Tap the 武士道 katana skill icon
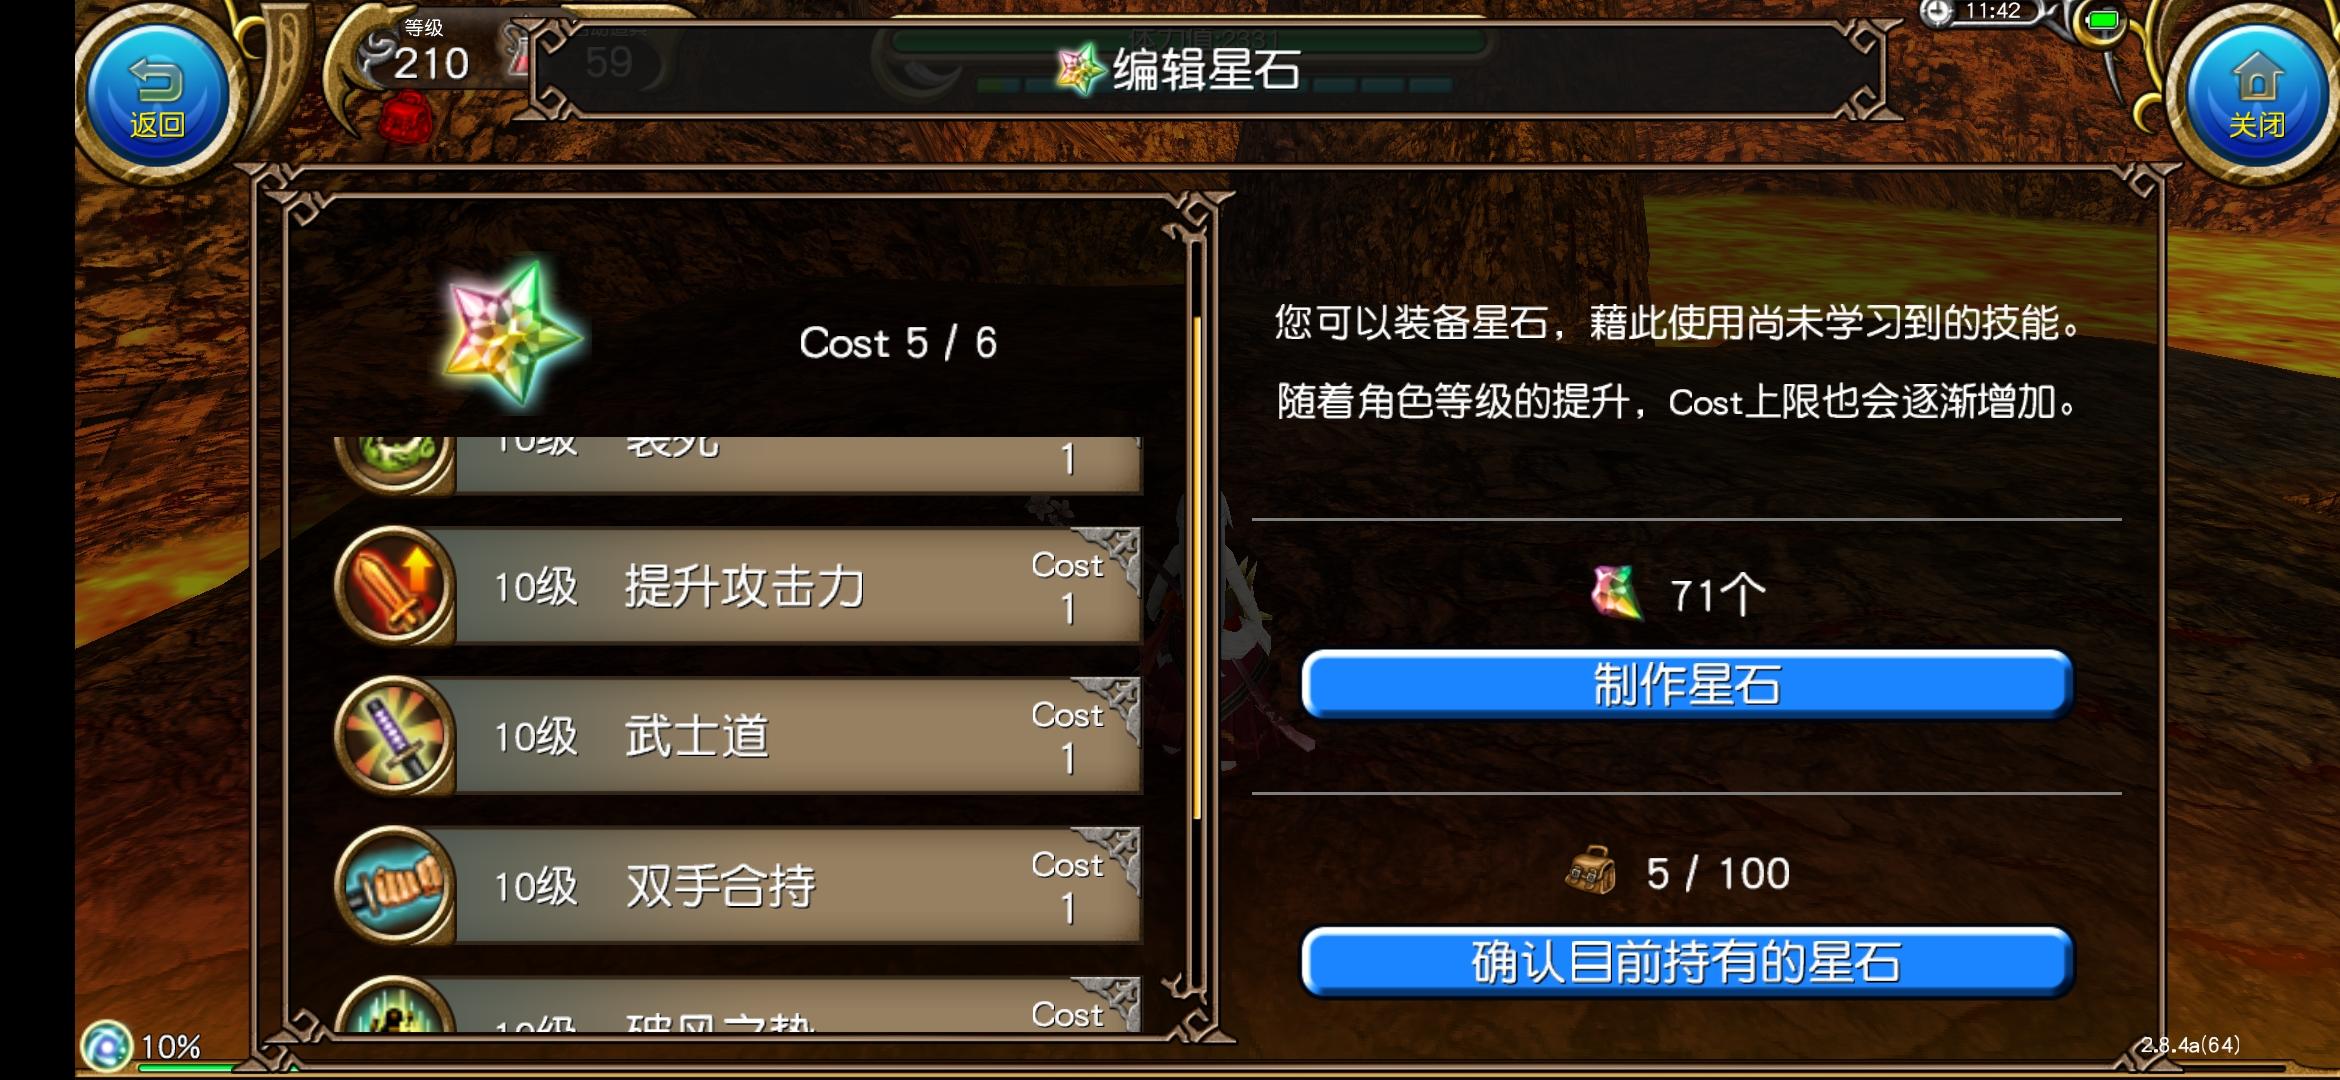2340x1080 pixels. [396, 736]
